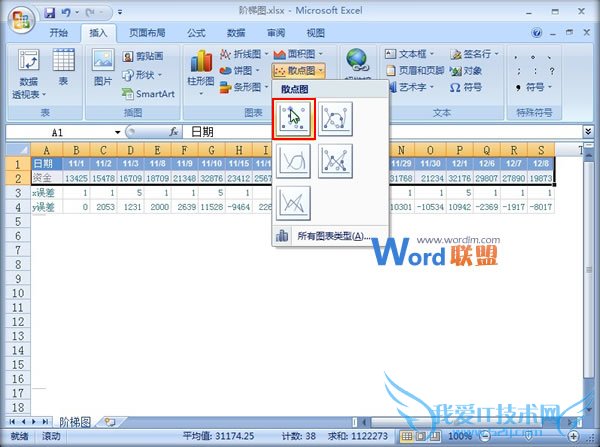Switch to the Data (数据) tab

(x=236, y=33)
